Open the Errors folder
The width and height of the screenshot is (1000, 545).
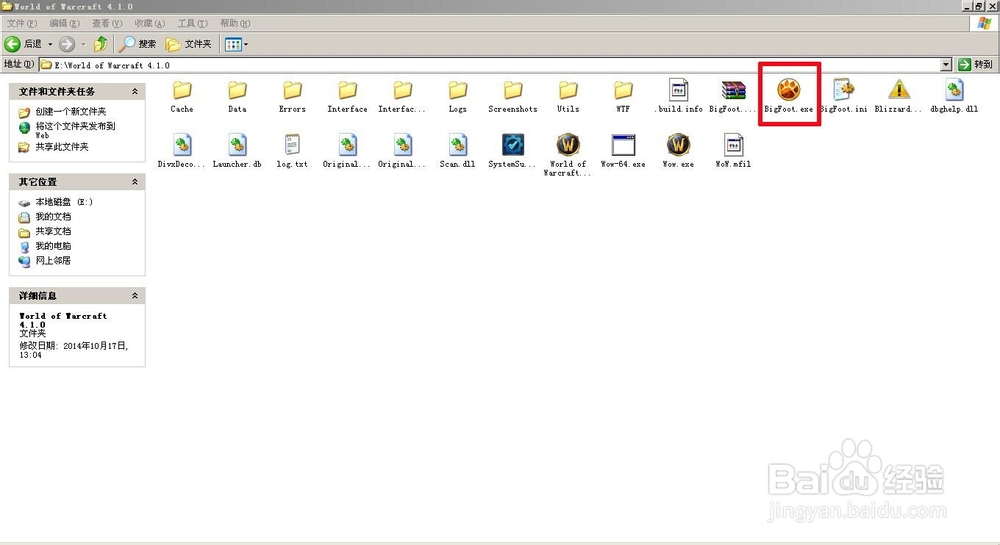292,96
